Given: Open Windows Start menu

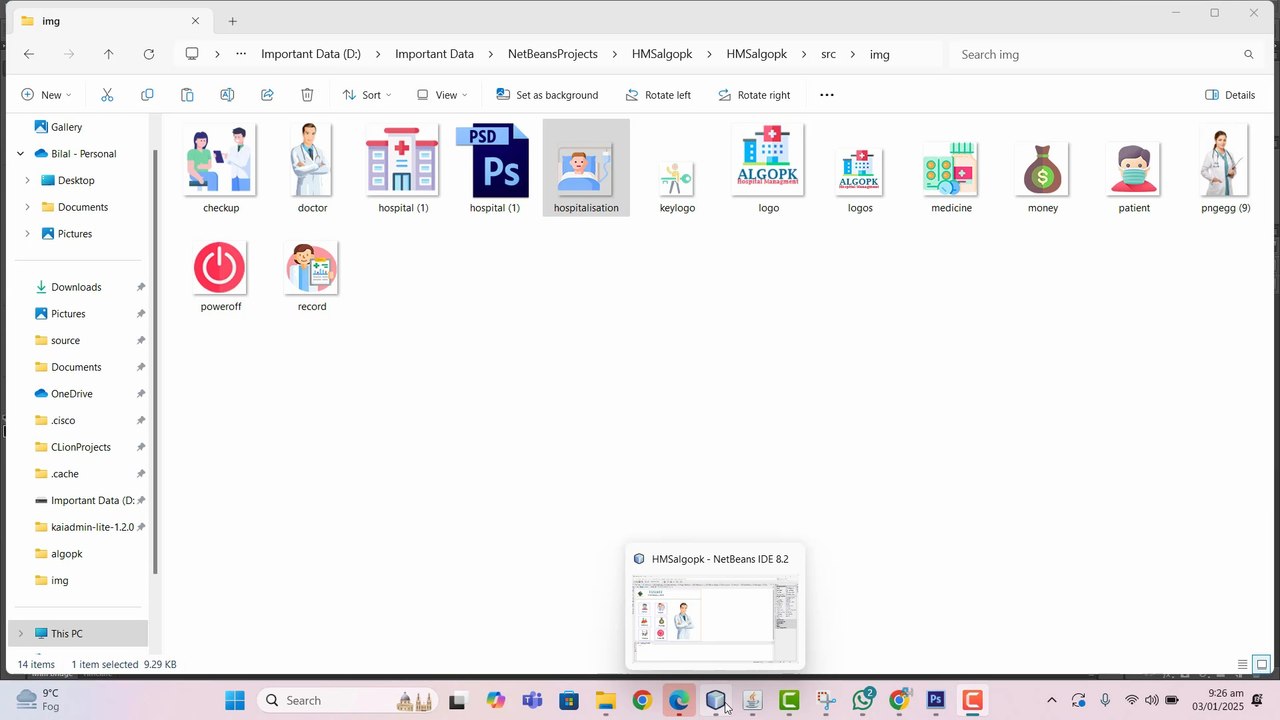Looking at the screenshot, I should point(235,700).
